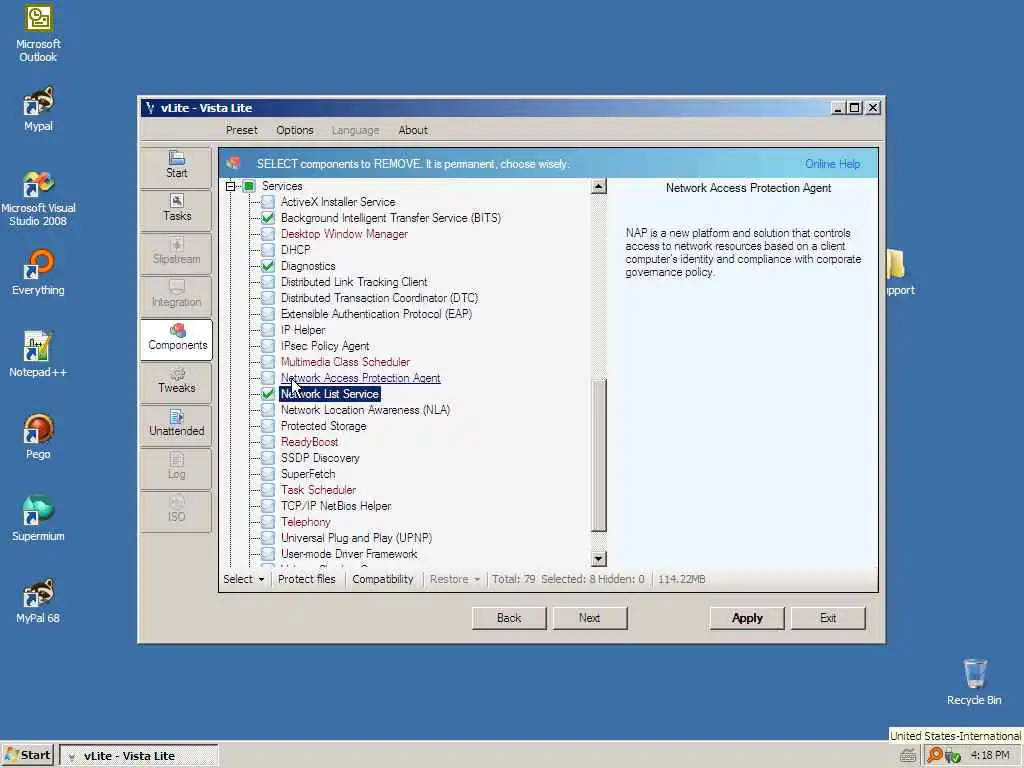Click the Apply button

click(x=747, y=618)
